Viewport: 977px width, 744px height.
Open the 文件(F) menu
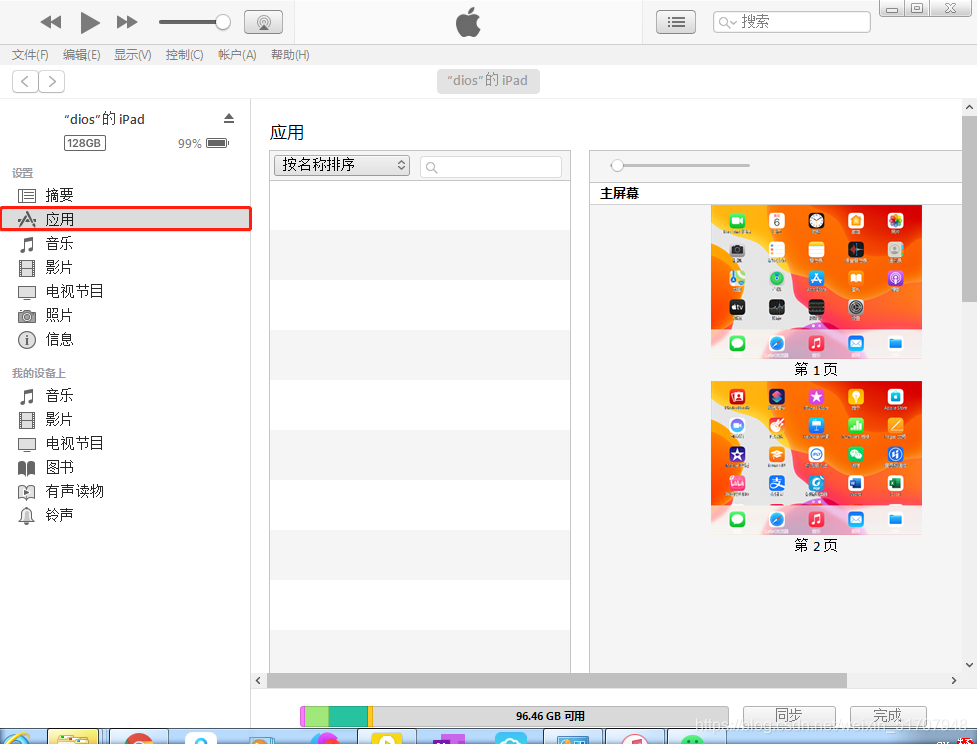point(30,55)
